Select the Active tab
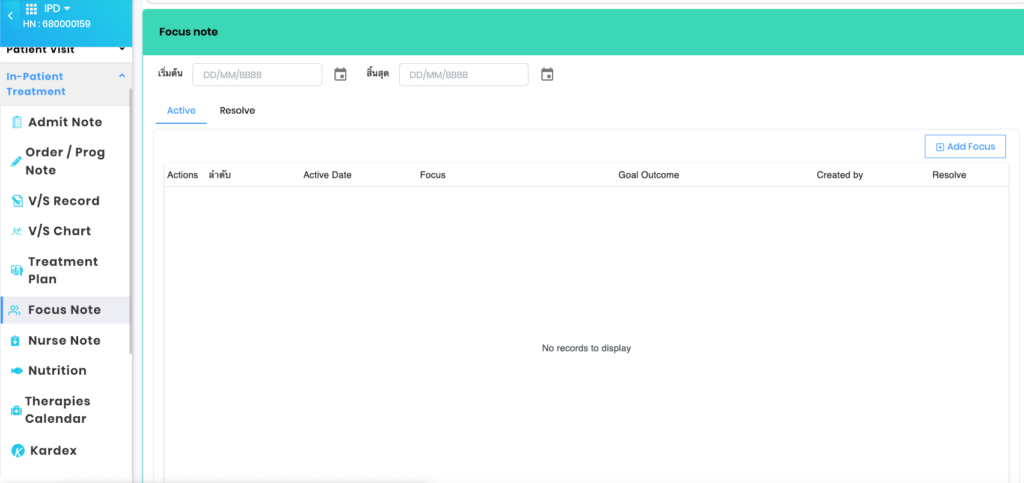This screenshot has height=483, width=1024. click(181, 111)
